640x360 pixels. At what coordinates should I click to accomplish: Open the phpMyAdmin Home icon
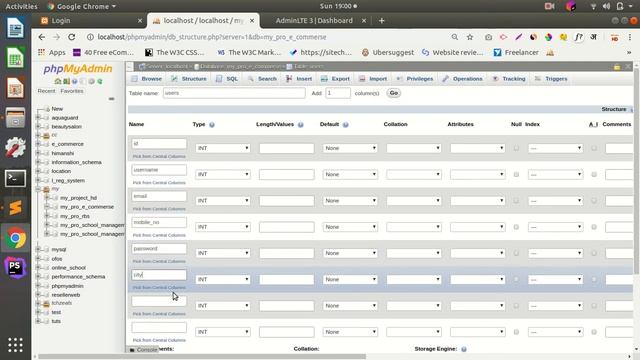tap(58, 81)
